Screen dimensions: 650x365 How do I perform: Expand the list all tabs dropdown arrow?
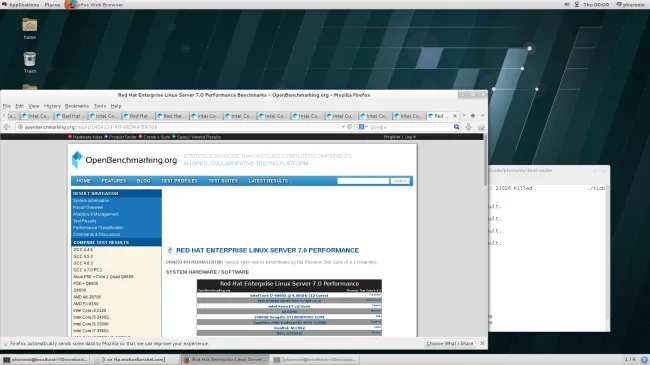(483, 116)
